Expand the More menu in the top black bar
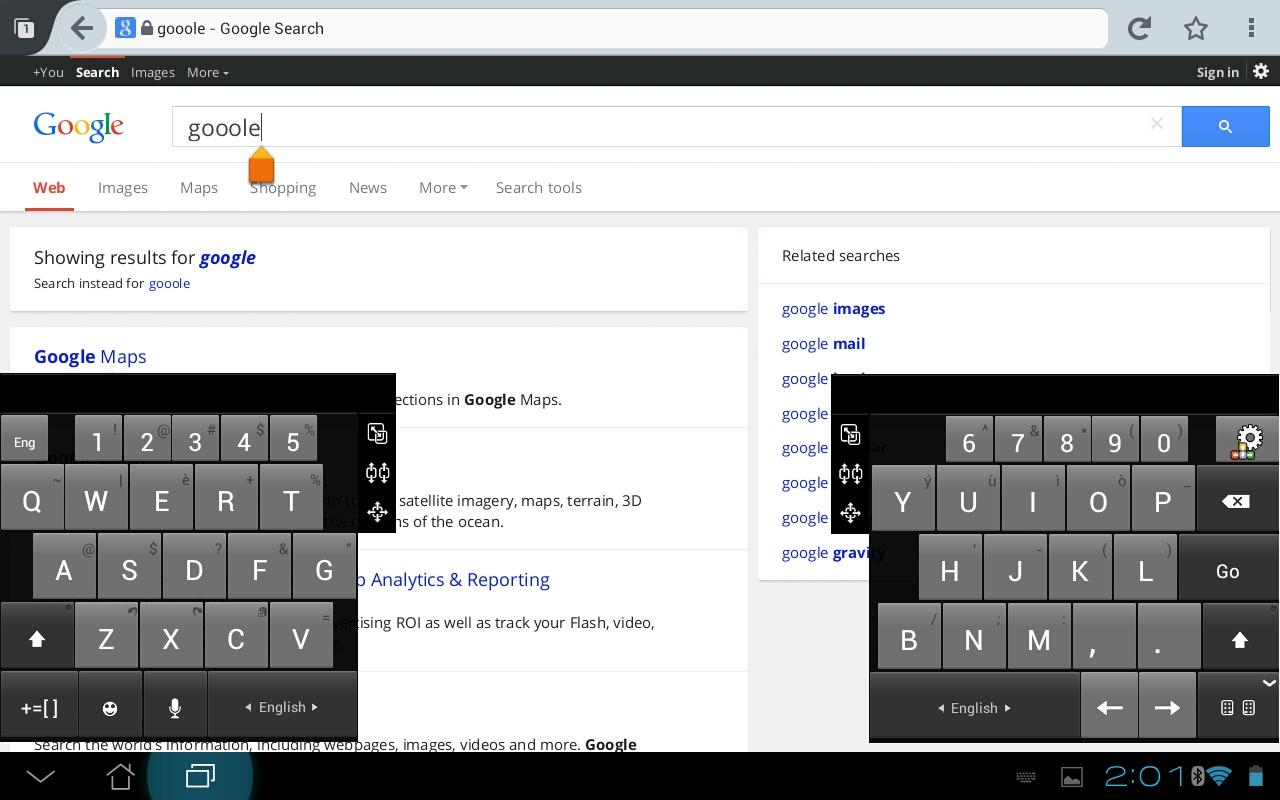The image size is (1280, 800). tap(208, 72)
